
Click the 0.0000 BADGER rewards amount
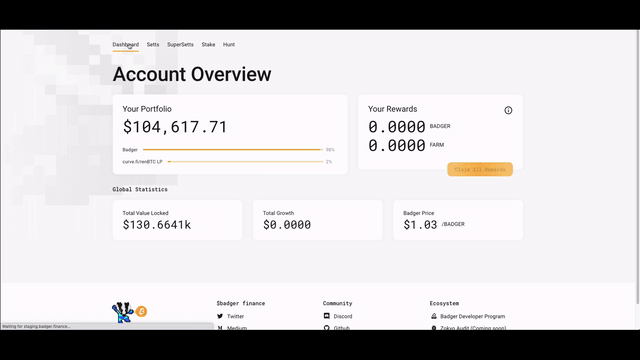[x=397, y=127]
